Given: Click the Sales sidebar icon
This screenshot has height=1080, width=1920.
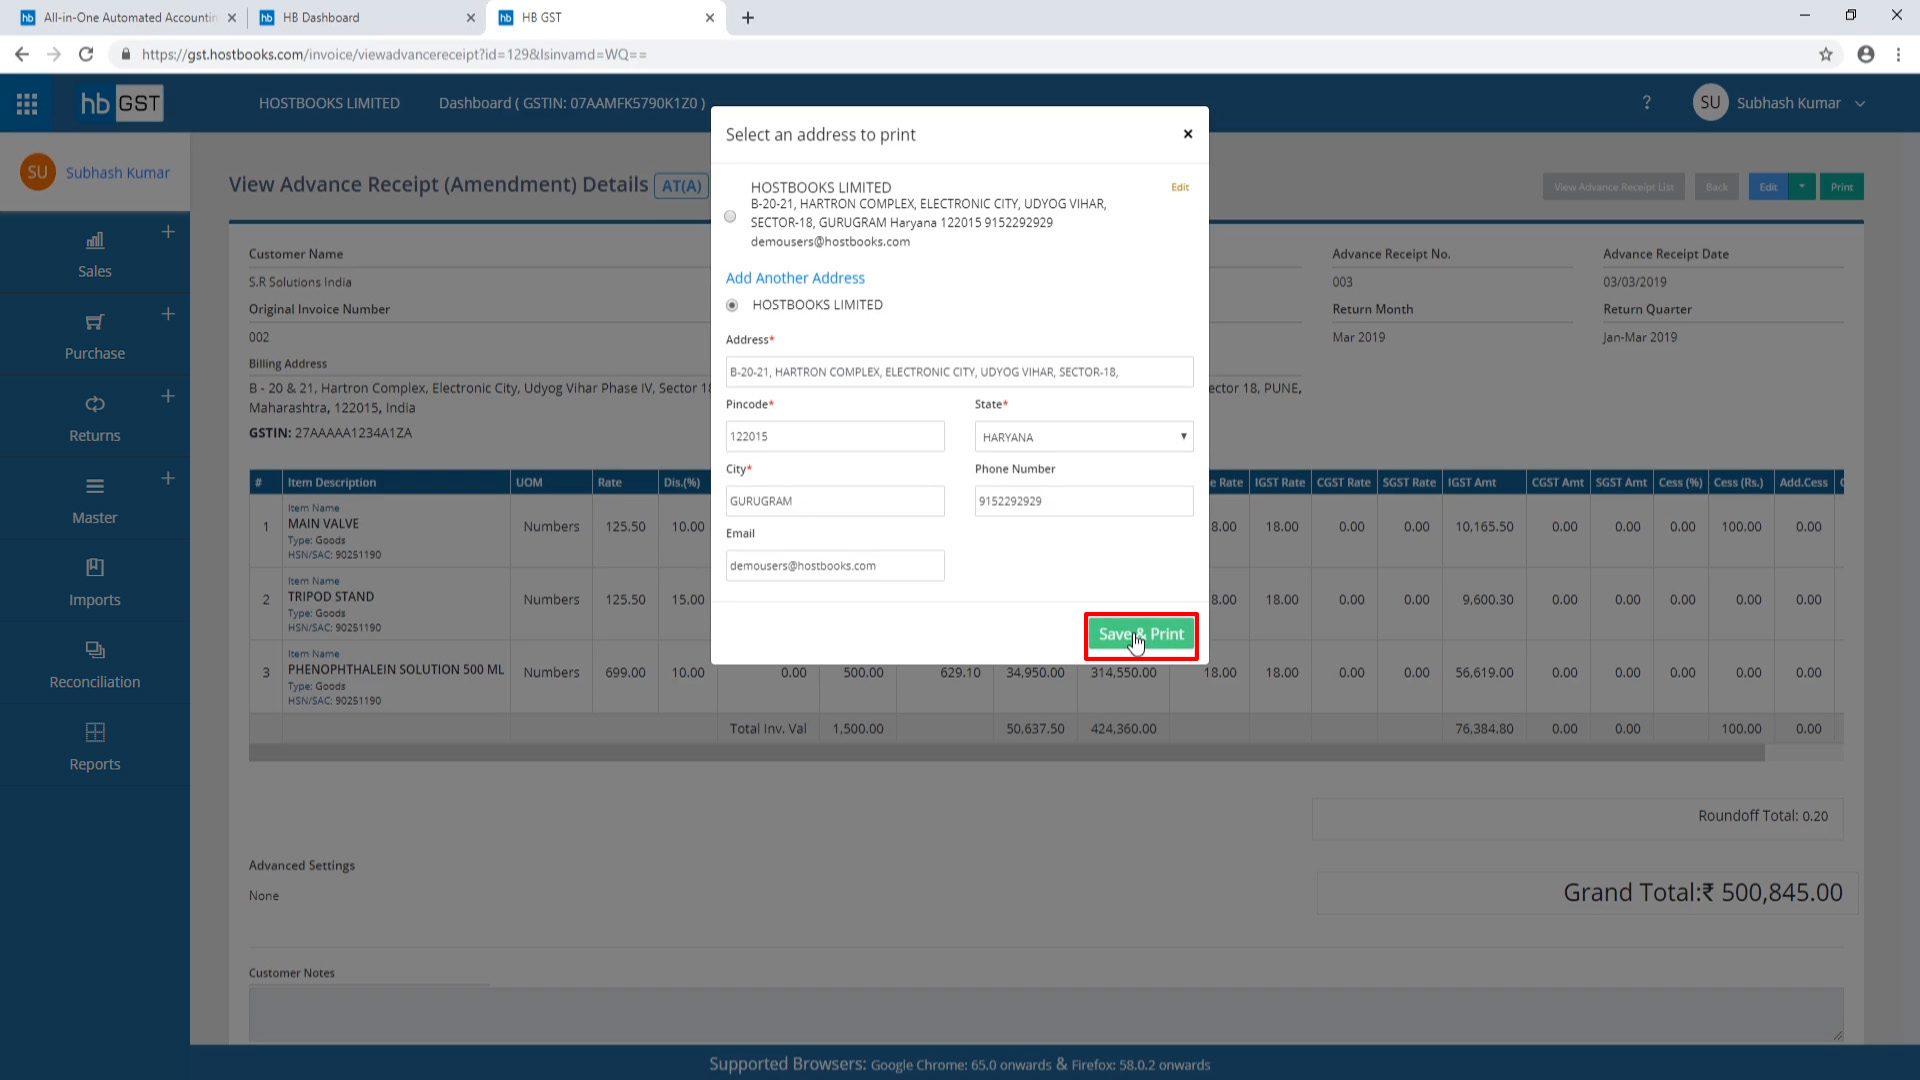Looking at the screenshot, I should point(95,241).
